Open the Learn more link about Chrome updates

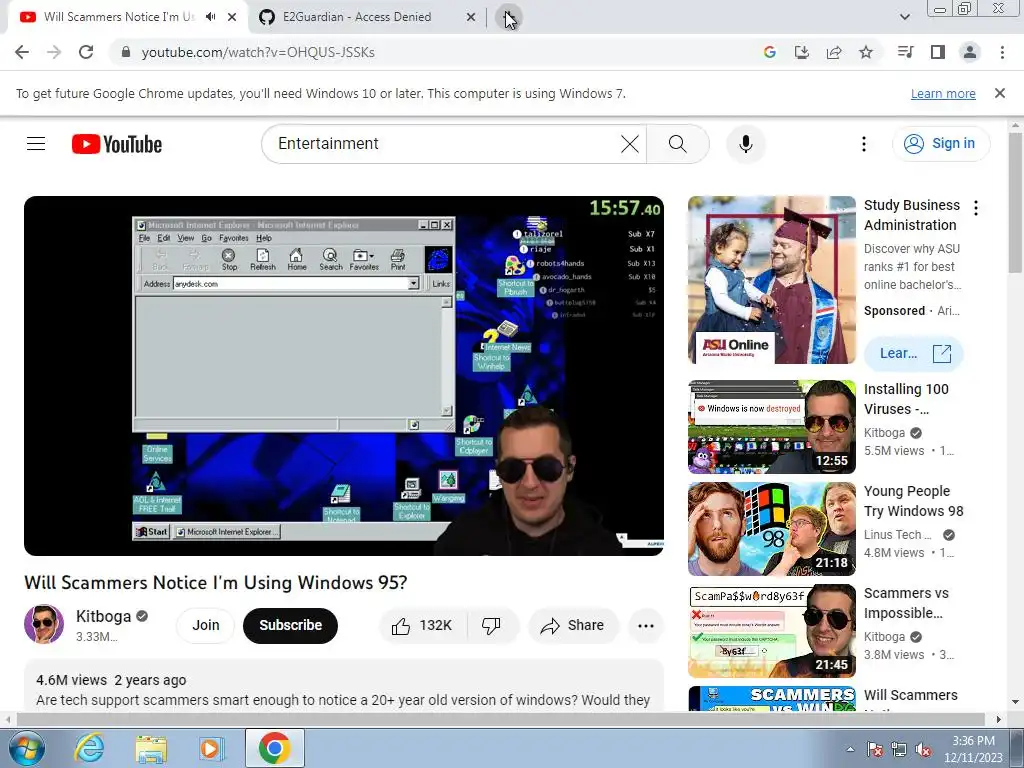943,93
